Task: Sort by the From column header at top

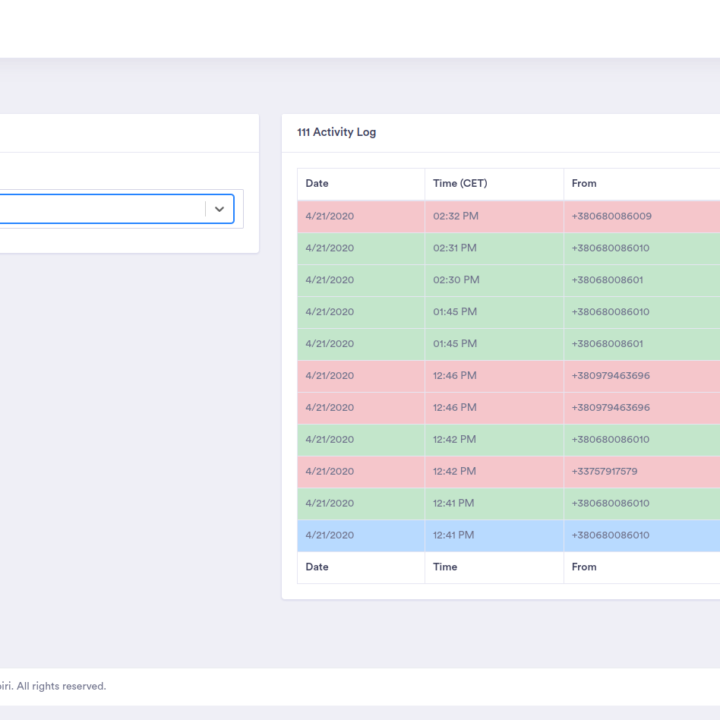Action: coord(584,183)
